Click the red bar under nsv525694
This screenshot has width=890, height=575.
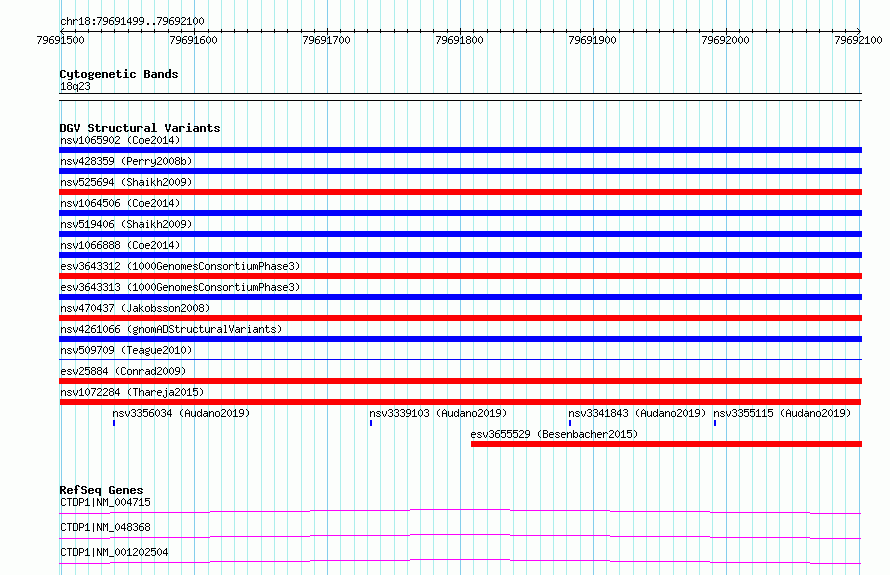(x=460, y=192)
